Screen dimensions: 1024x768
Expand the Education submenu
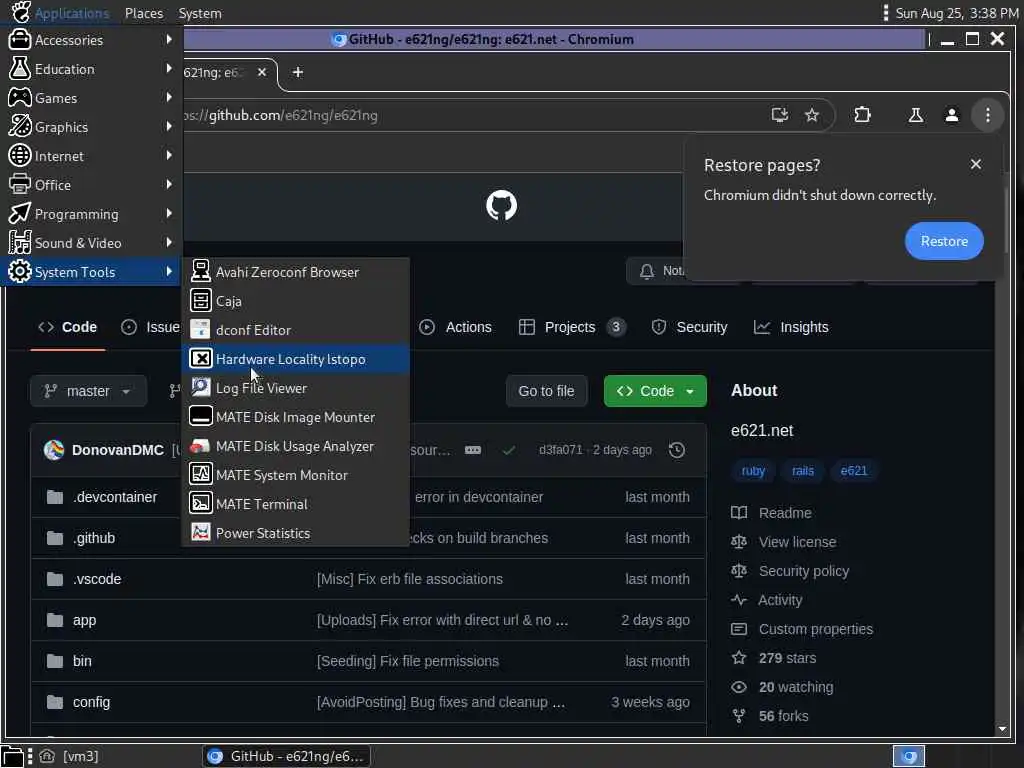(91, 69)
